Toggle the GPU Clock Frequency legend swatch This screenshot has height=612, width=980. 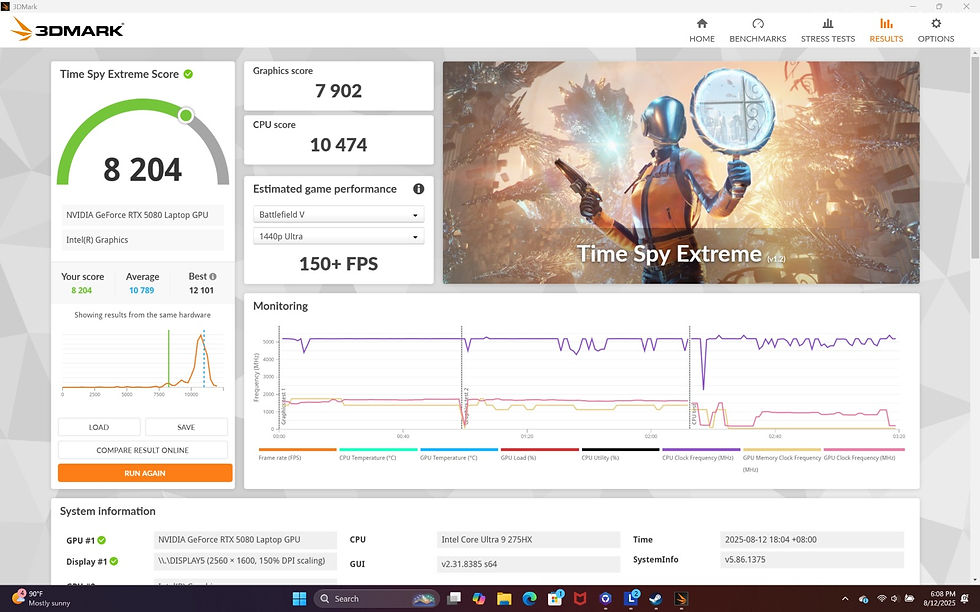point(864,449)
